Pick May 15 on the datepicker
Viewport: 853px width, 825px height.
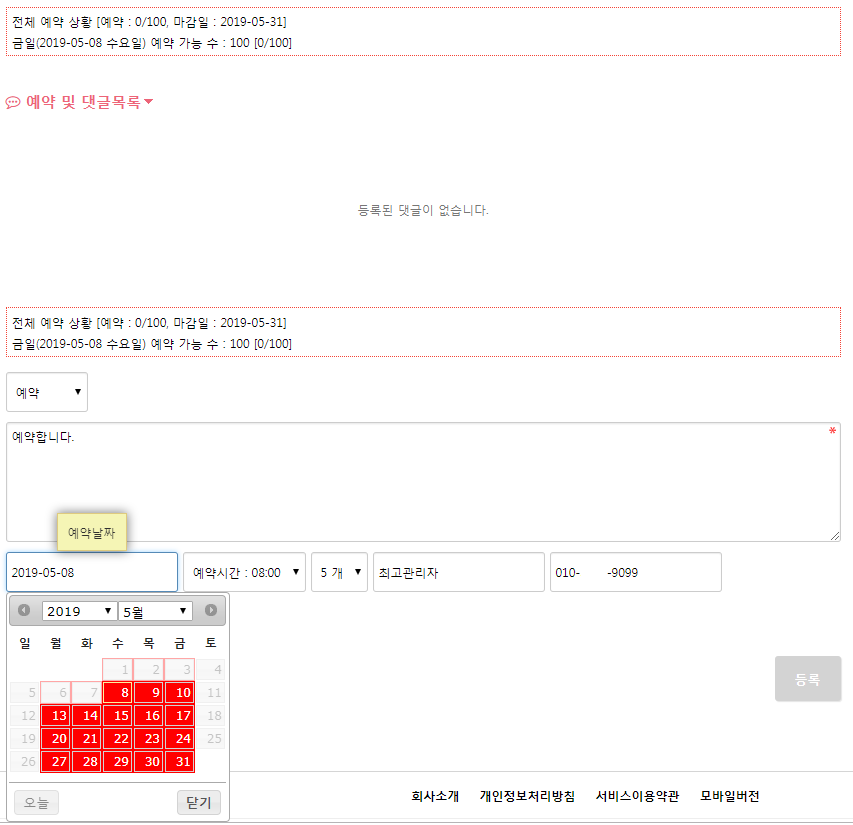point(118,716)
